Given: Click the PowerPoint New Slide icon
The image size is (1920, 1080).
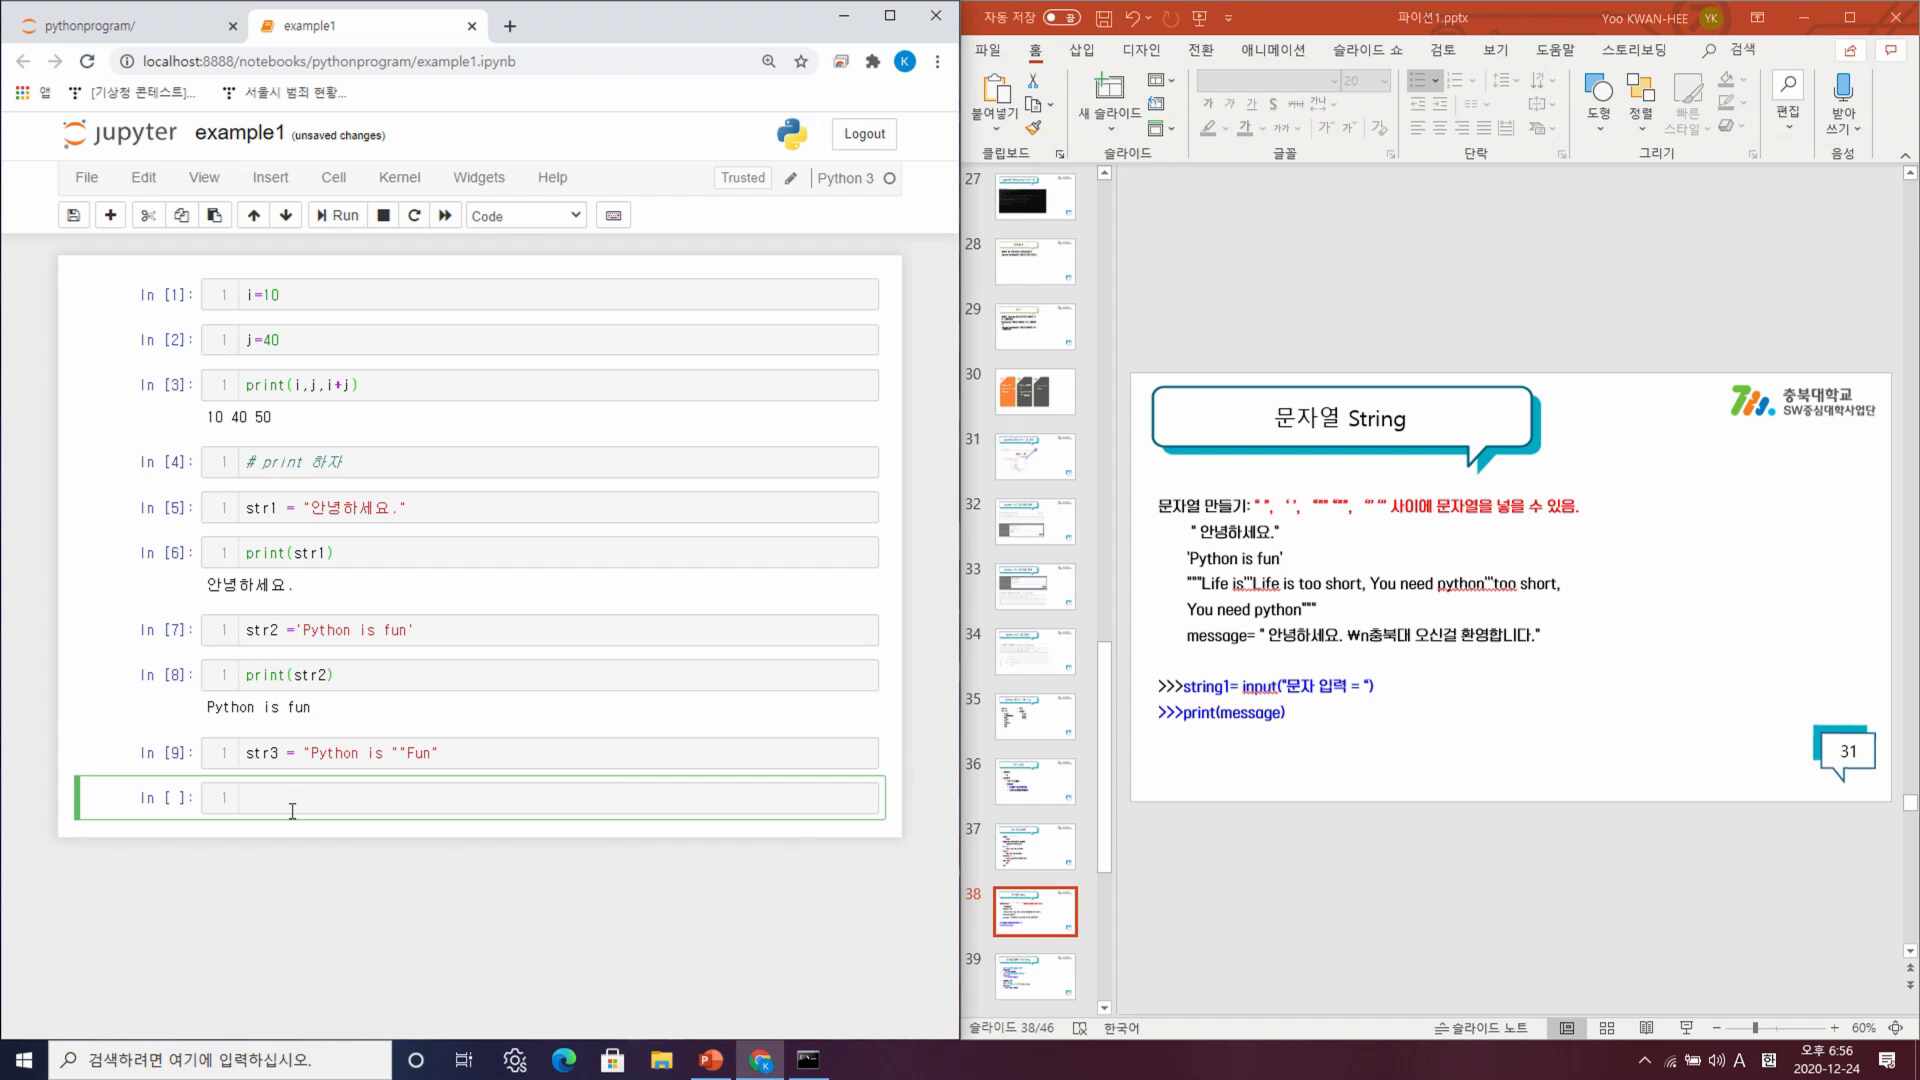Looking at the screenshot, I should click(x=1109, y=88).
